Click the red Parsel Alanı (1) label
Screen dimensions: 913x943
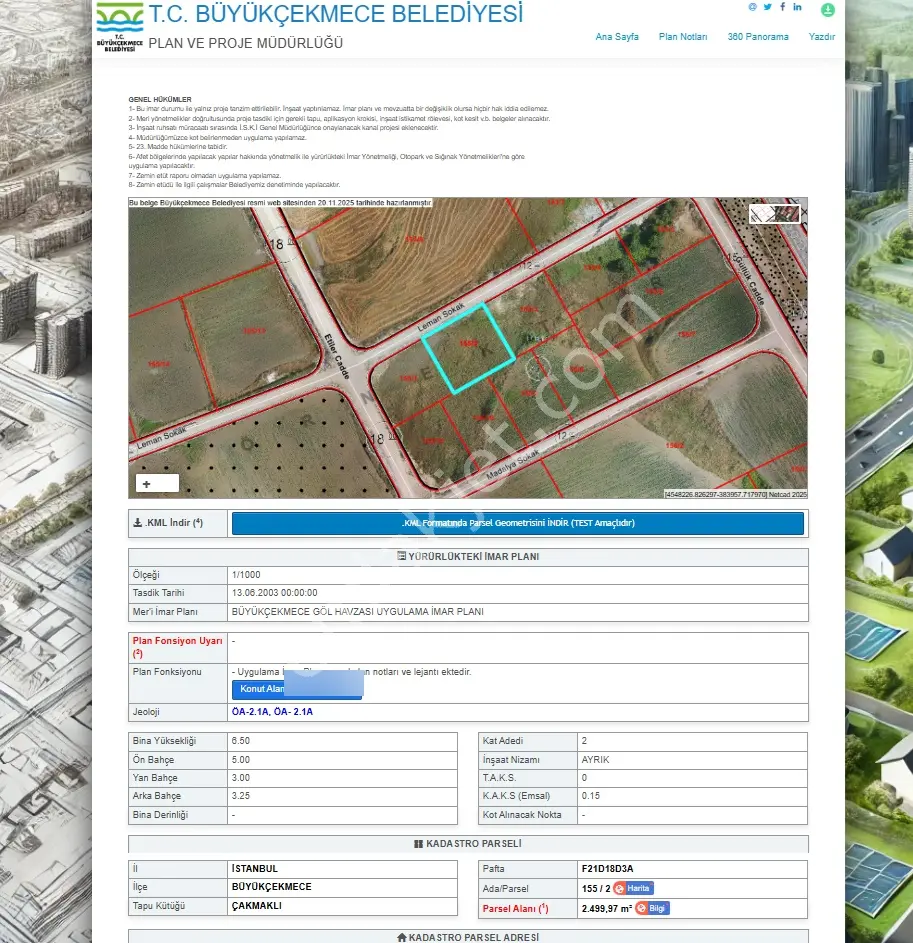(515, 909)
